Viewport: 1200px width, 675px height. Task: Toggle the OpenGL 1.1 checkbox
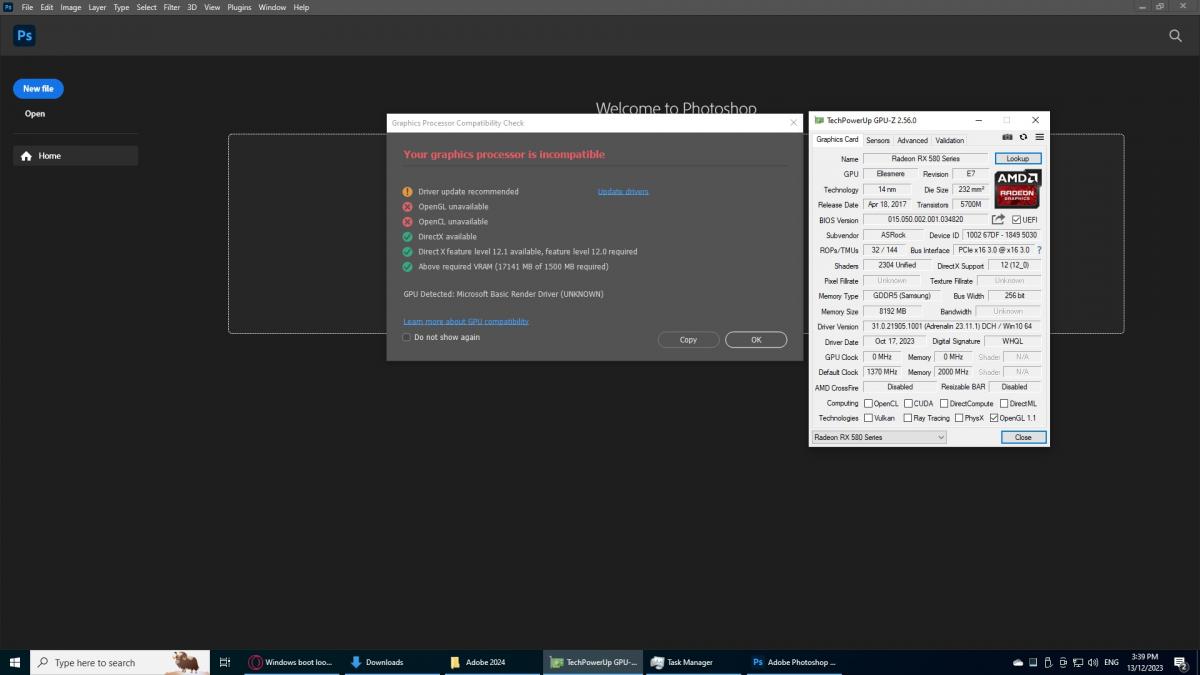tap(993, 418)
